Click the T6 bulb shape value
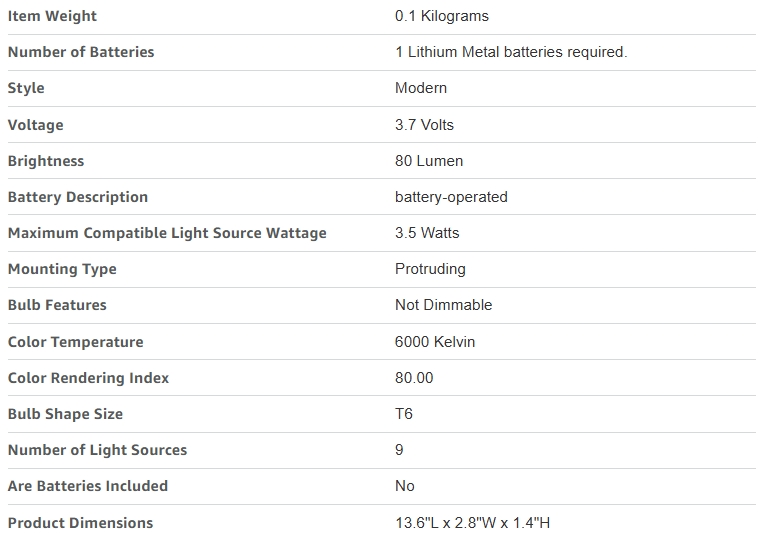Screen dimensions: 764x534 tap(404, 414)
